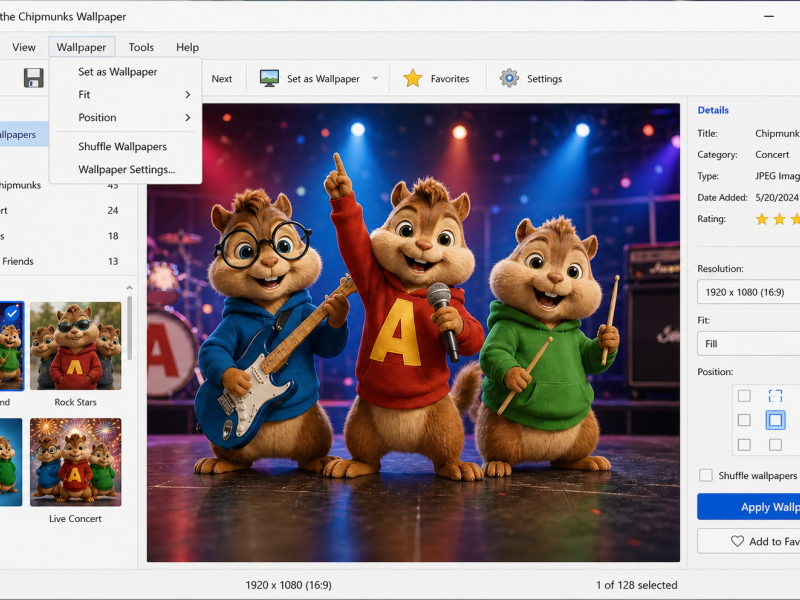Click the thumbnail list vertical scrollbar
This screenshot has height=600, width=800.
click(x=129, y=328)
